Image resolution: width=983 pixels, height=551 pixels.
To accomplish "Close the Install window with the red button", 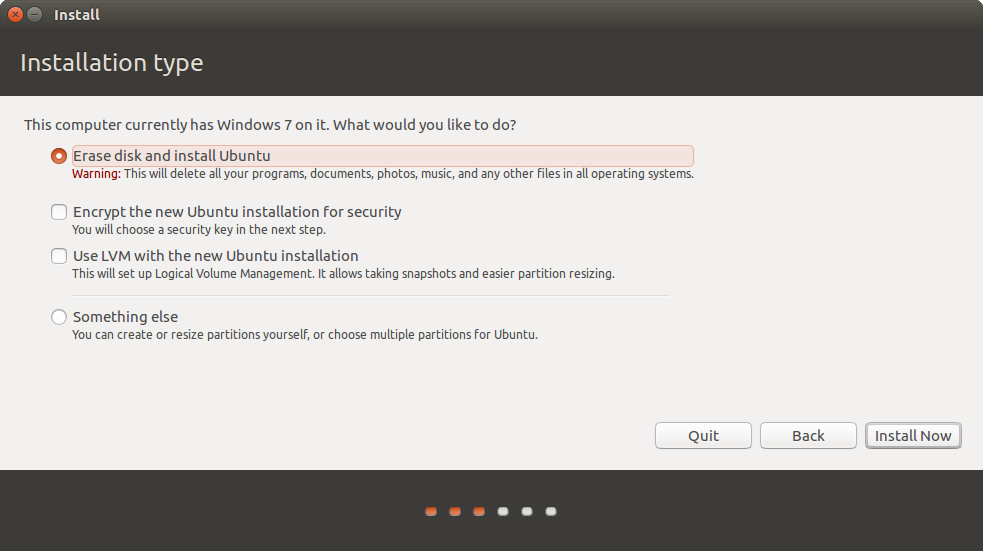I will tap(15, 15).
